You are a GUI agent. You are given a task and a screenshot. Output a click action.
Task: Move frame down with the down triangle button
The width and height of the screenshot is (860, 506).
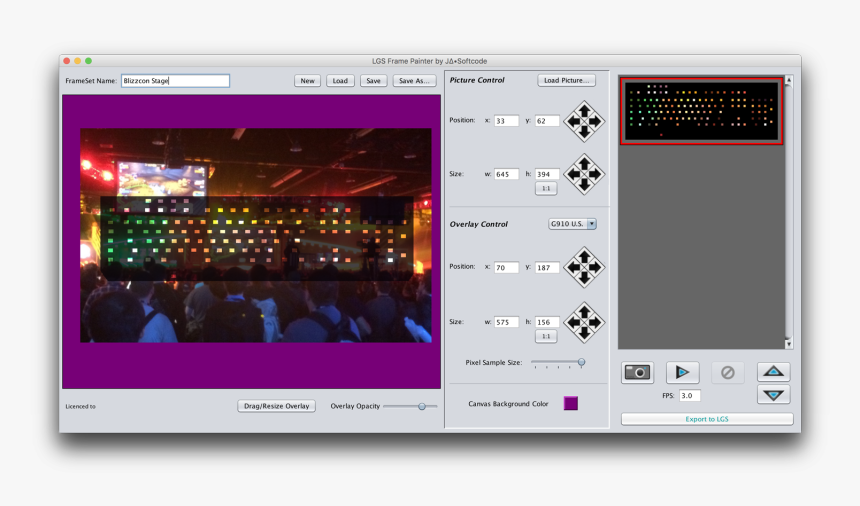click(x=773, y=394)
